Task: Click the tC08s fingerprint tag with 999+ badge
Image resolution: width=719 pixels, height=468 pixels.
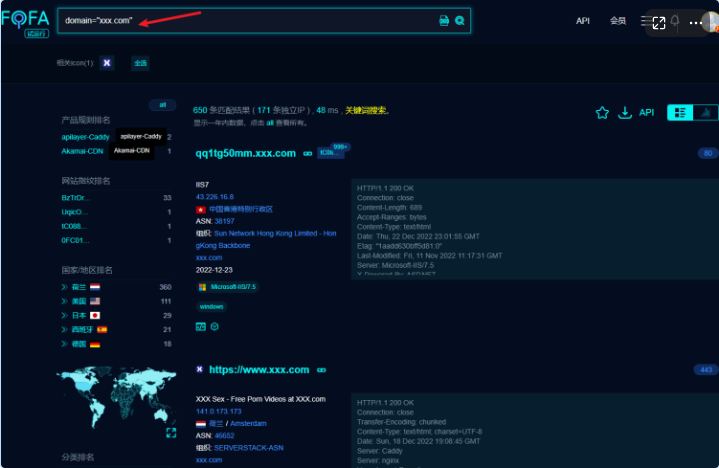Action: (331, 152)
